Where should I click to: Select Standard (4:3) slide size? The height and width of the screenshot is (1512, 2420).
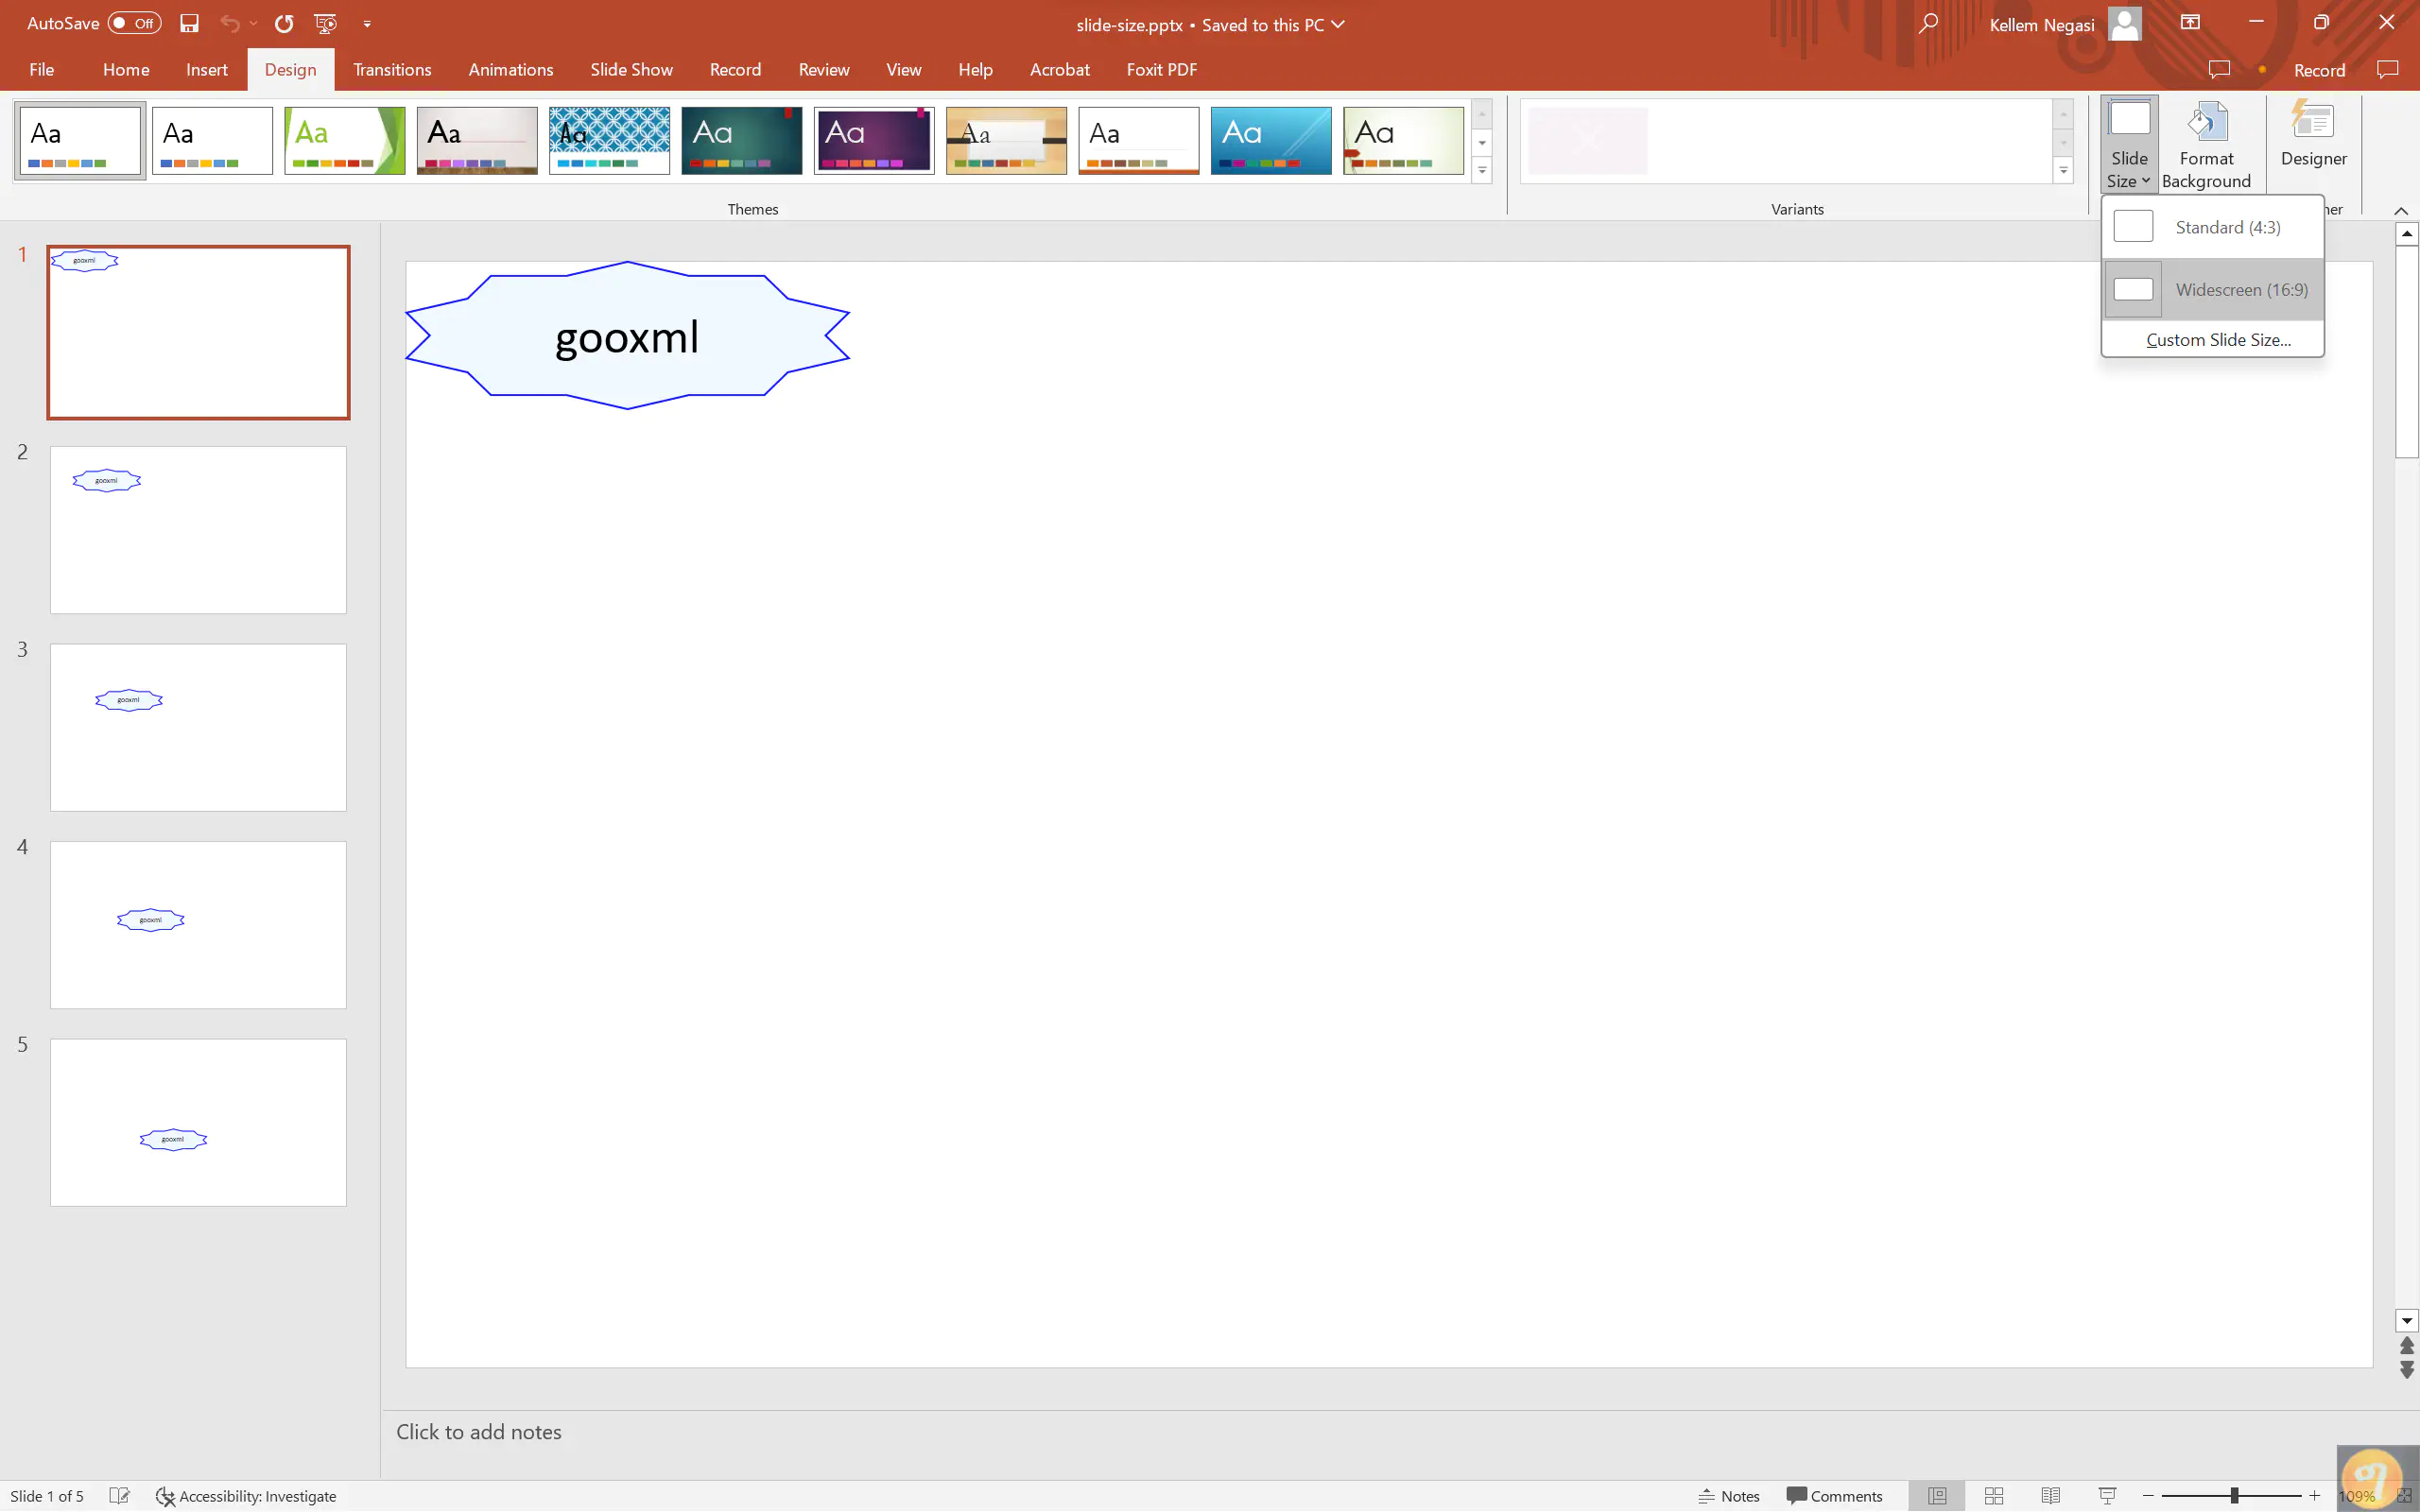2210,226
